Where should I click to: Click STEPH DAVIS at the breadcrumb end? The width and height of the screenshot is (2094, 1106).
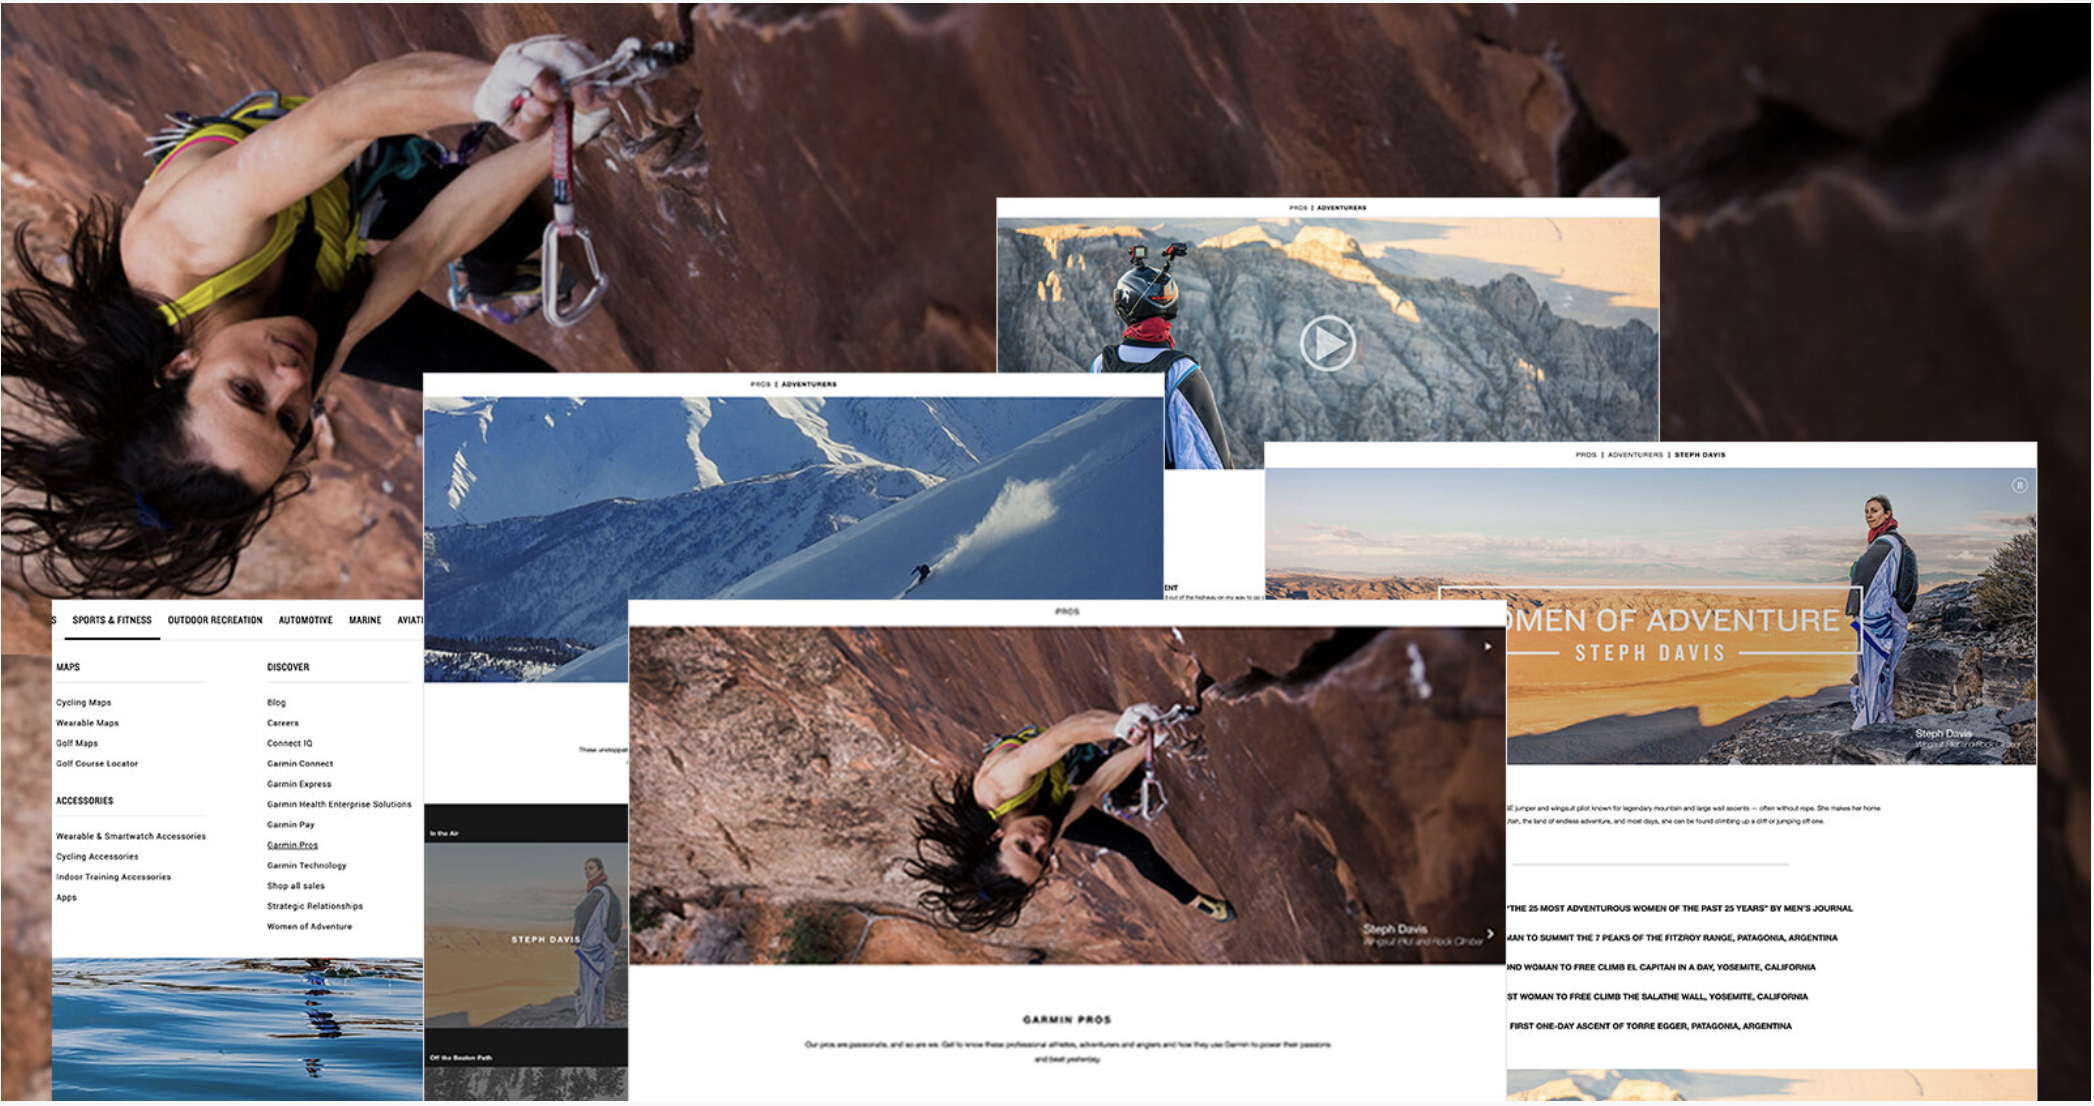(x=1700, y=455)
